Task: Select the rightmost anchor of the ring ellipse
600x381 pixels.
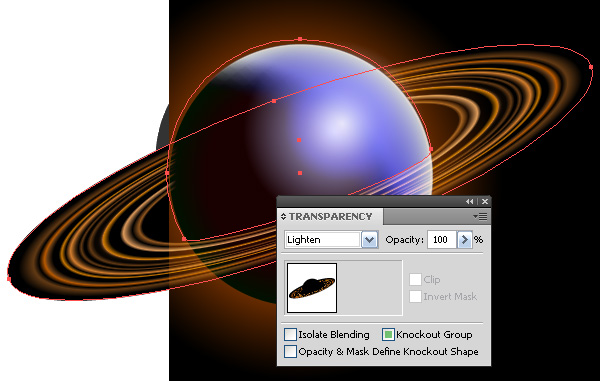Action: [x=591, y=67]
